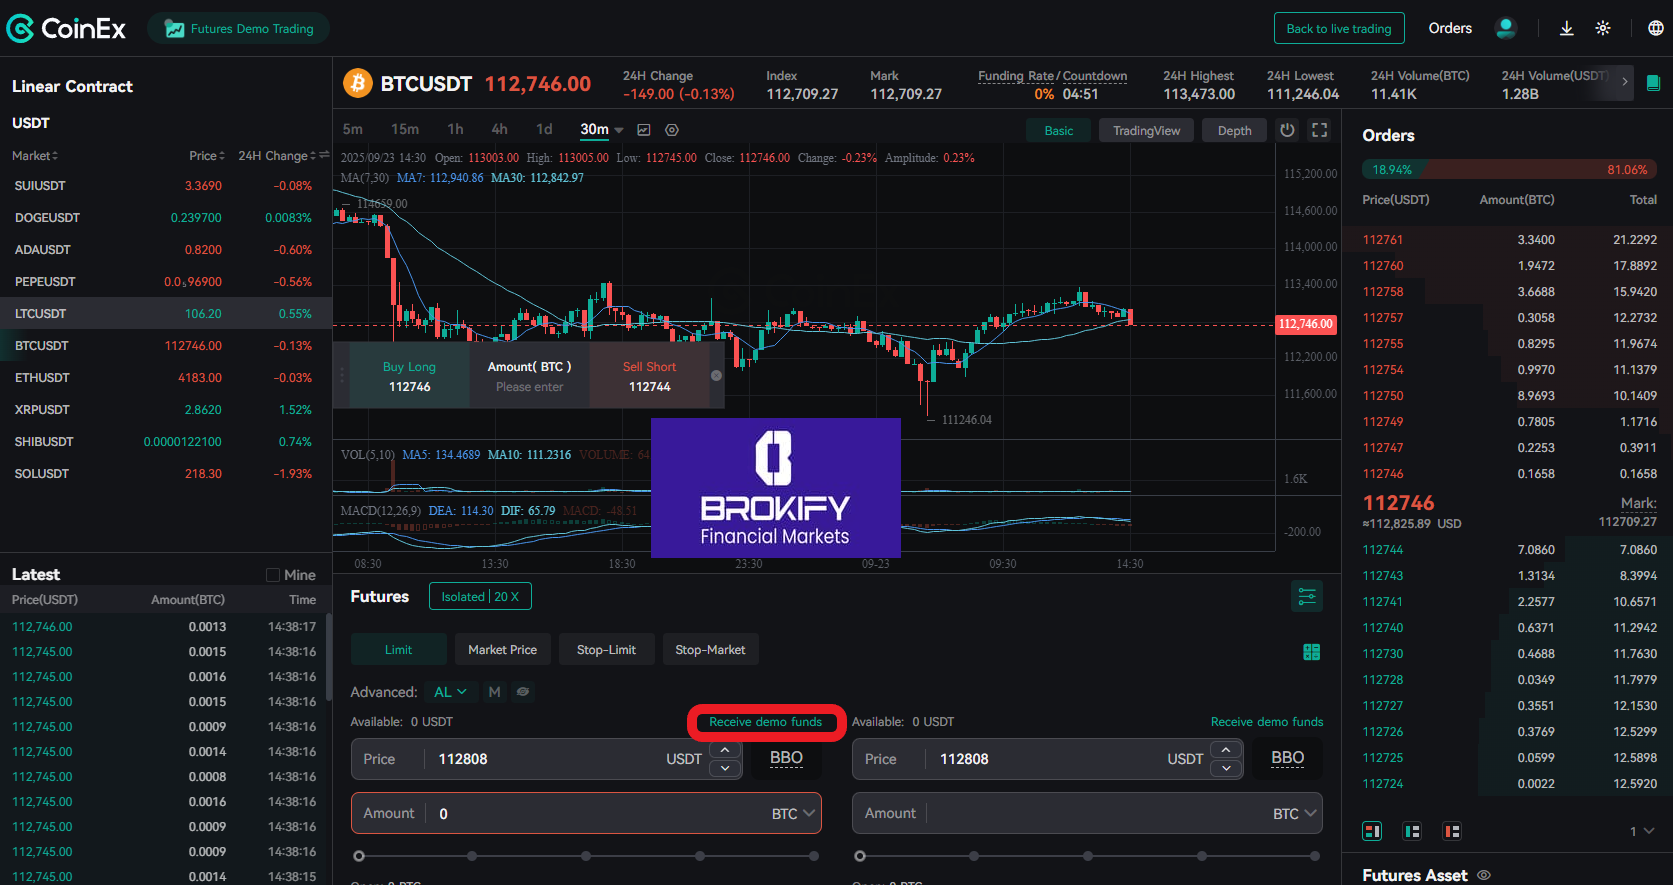Switch chart to 4h interval
The width and height of the screenshot is (1673, 885).
coord(499,130)
